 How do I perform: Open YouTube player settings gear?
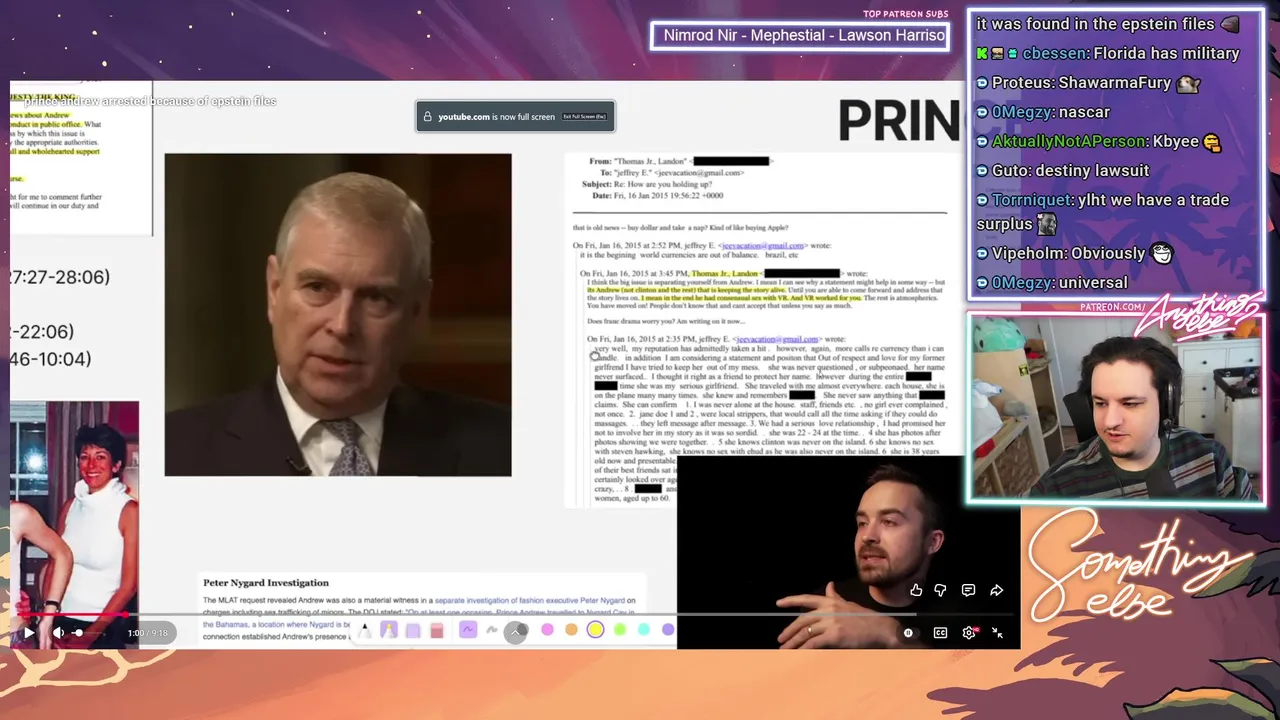coord(969,632)
